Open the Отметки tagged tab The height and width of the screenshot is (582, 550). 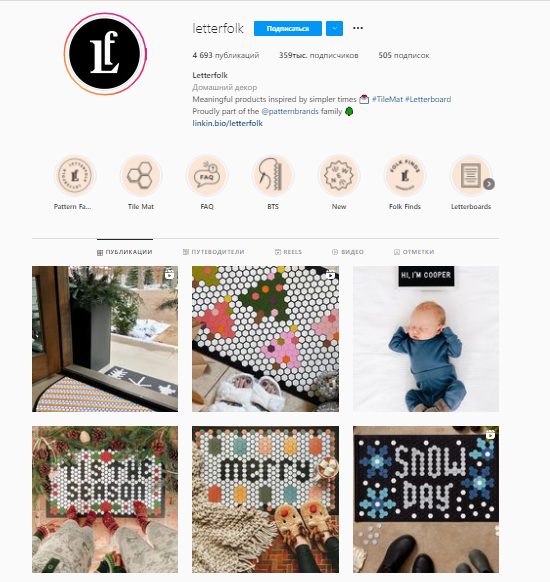point(414,252)
